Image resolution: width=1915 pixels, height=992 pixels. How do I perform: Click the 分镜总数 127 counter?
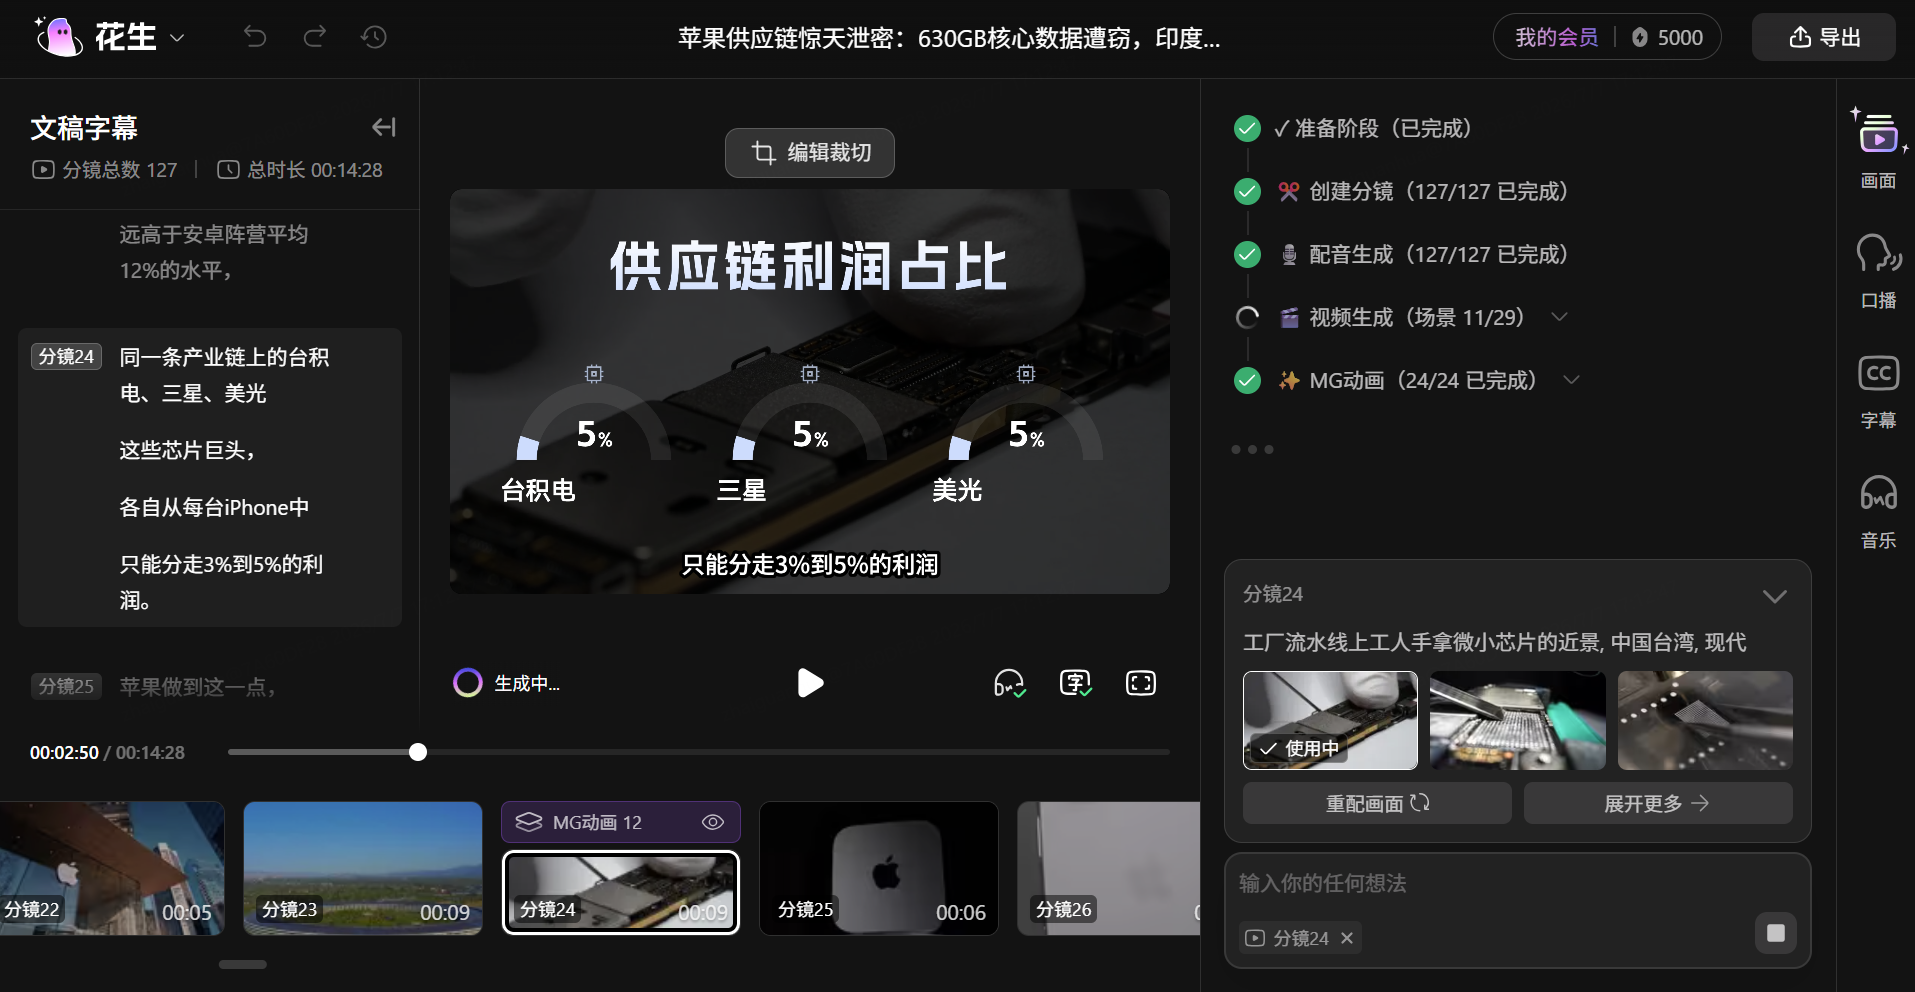pyautogui.click(x=105, y=170)
